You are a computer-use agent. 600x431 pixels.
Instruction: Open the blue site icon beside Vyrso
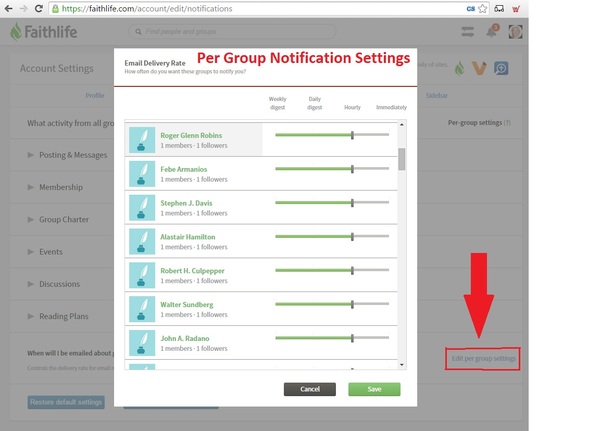click(x=501, y=69)
